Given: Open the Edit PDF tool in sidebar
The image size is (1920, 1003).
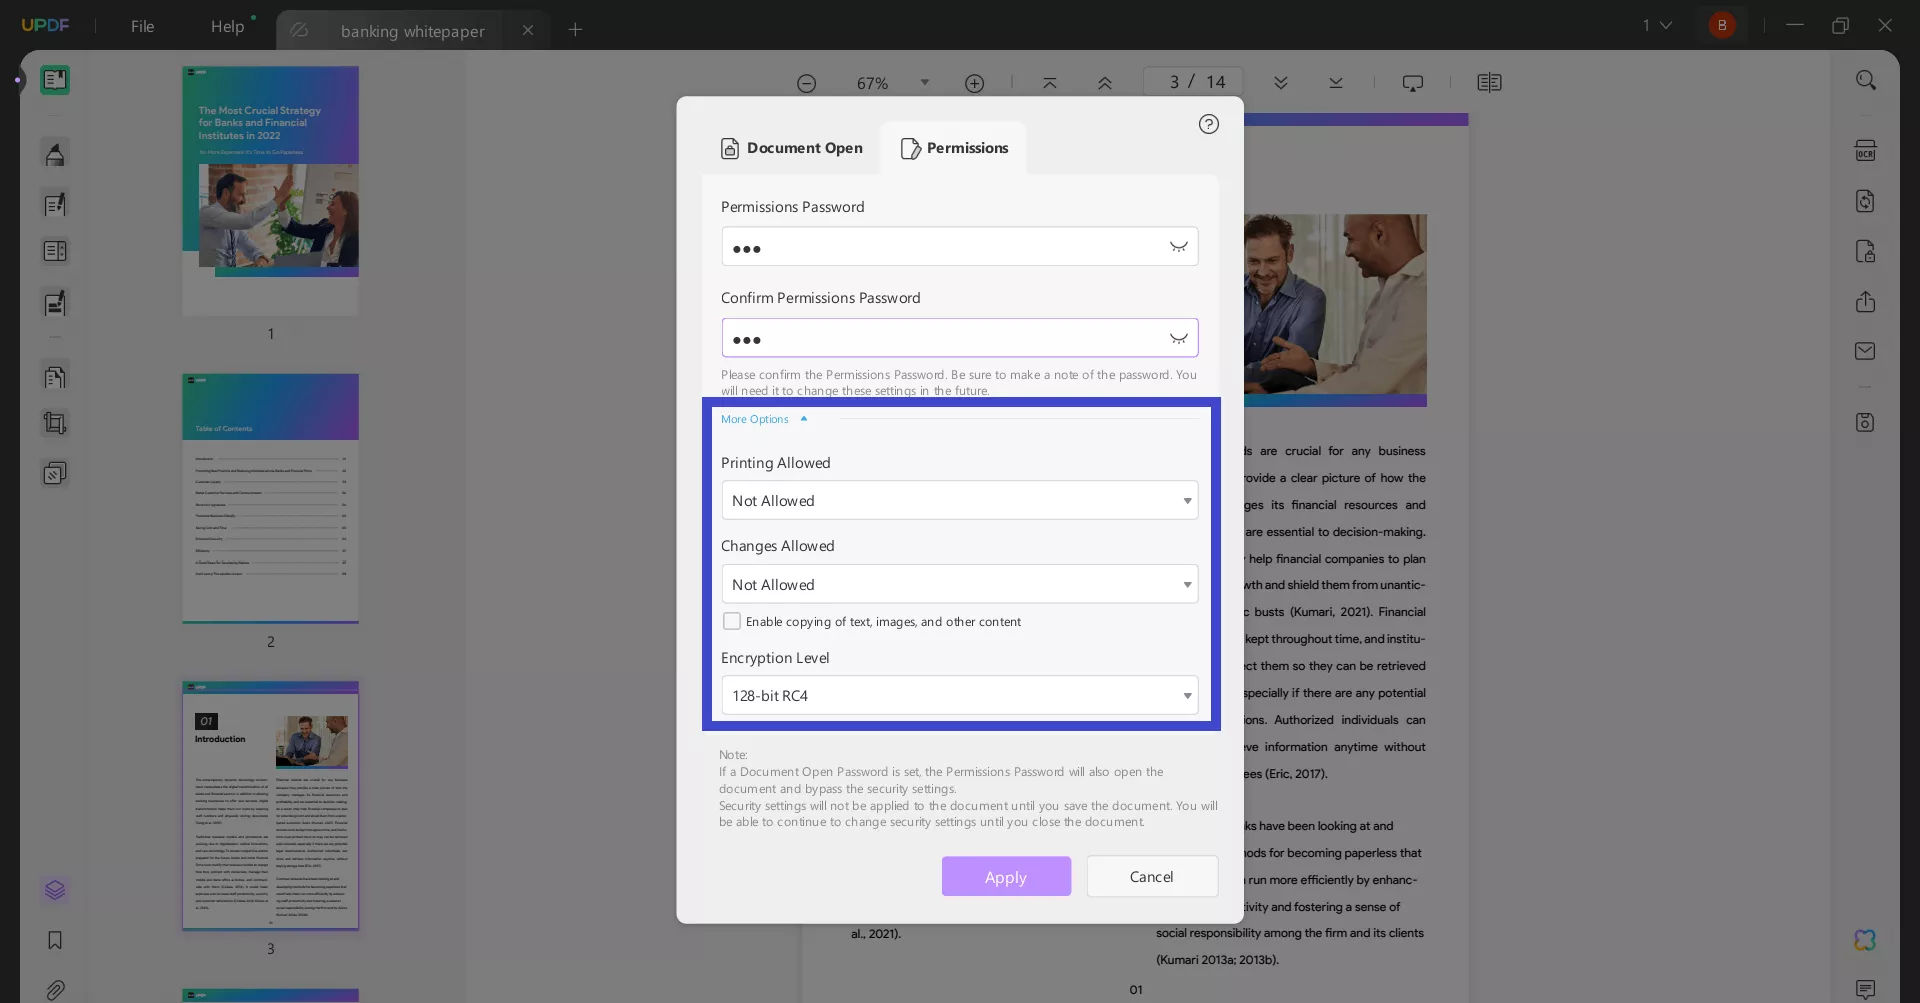Looking at the screenshot, I should (x=55, y=204).
